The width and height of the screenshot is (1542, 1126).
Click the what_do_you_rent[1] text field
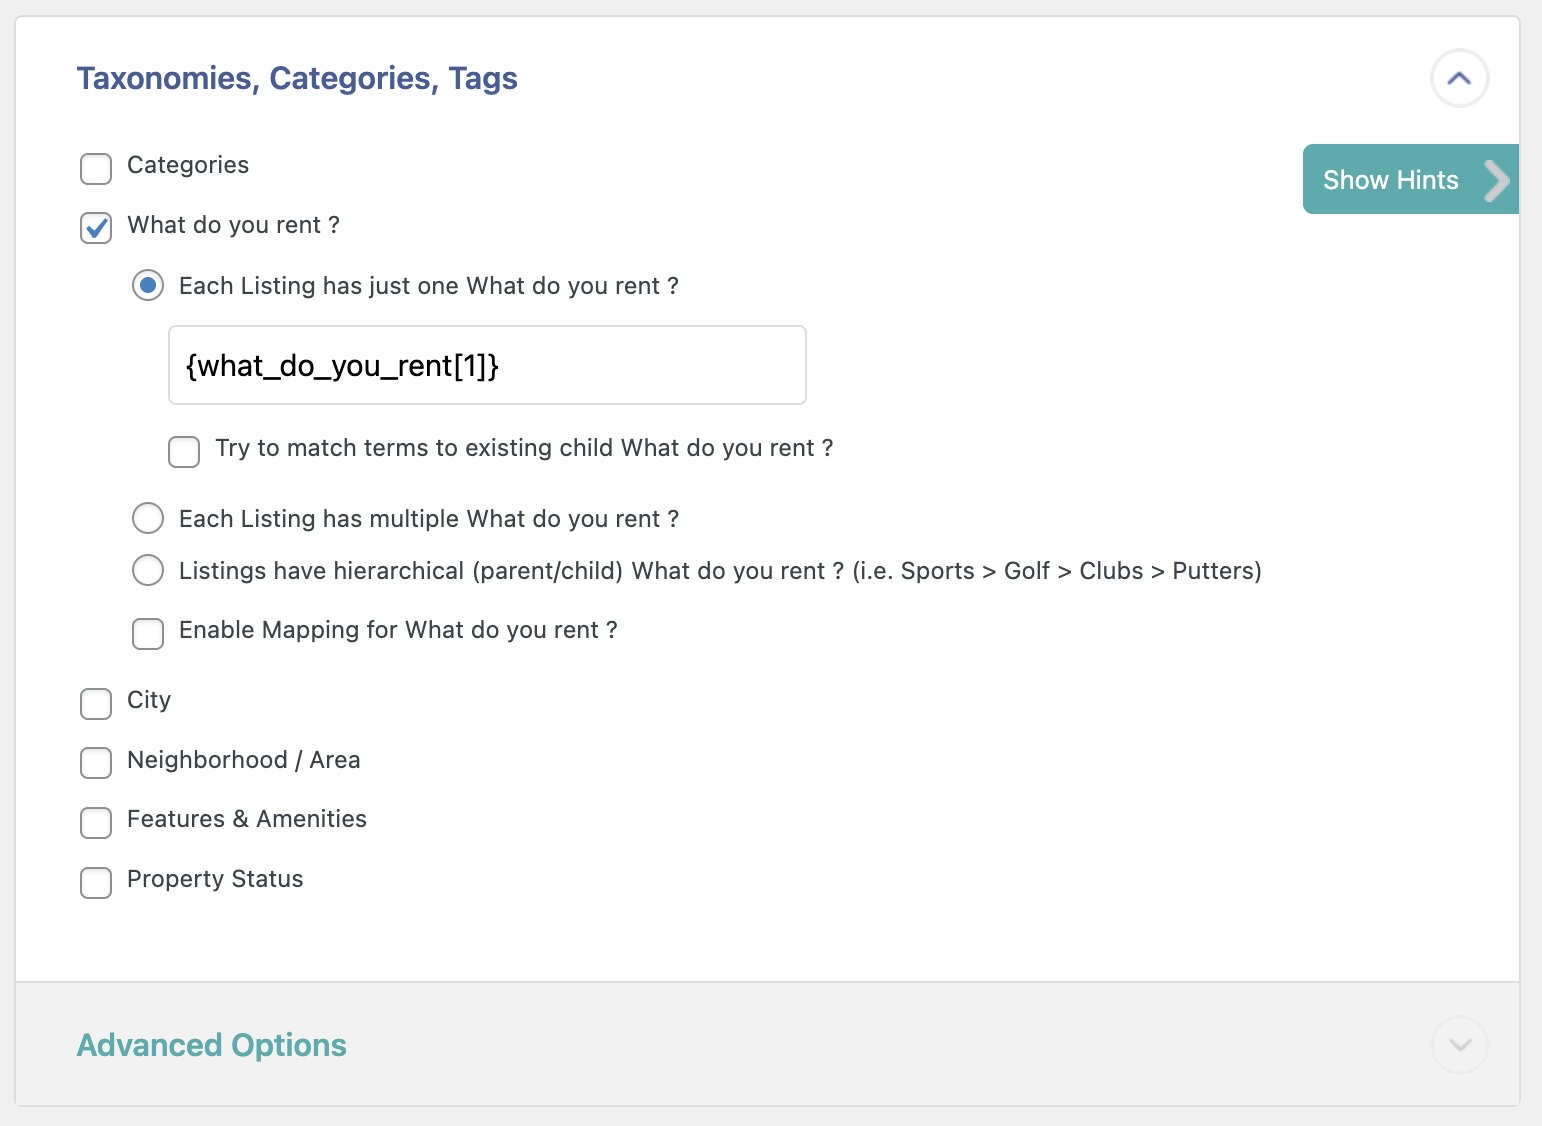click(x=487, y=365)
